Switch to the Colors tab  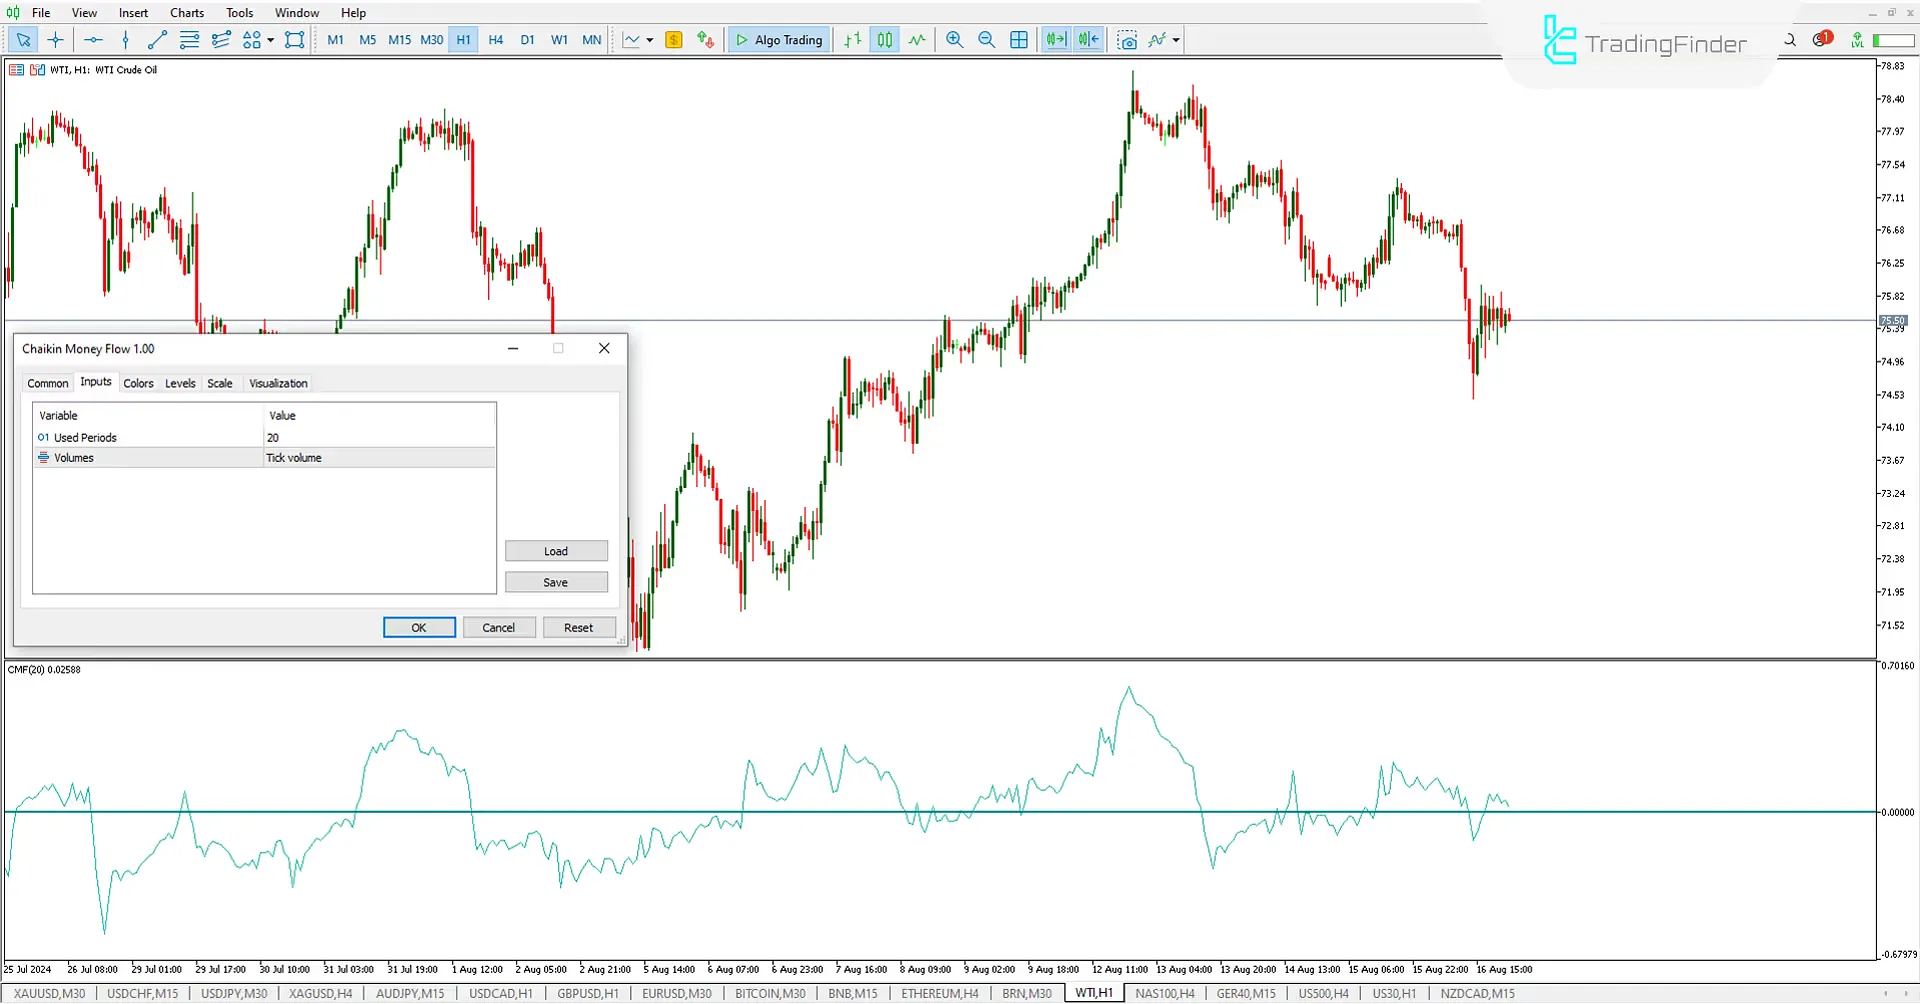[x=139, y=383]
